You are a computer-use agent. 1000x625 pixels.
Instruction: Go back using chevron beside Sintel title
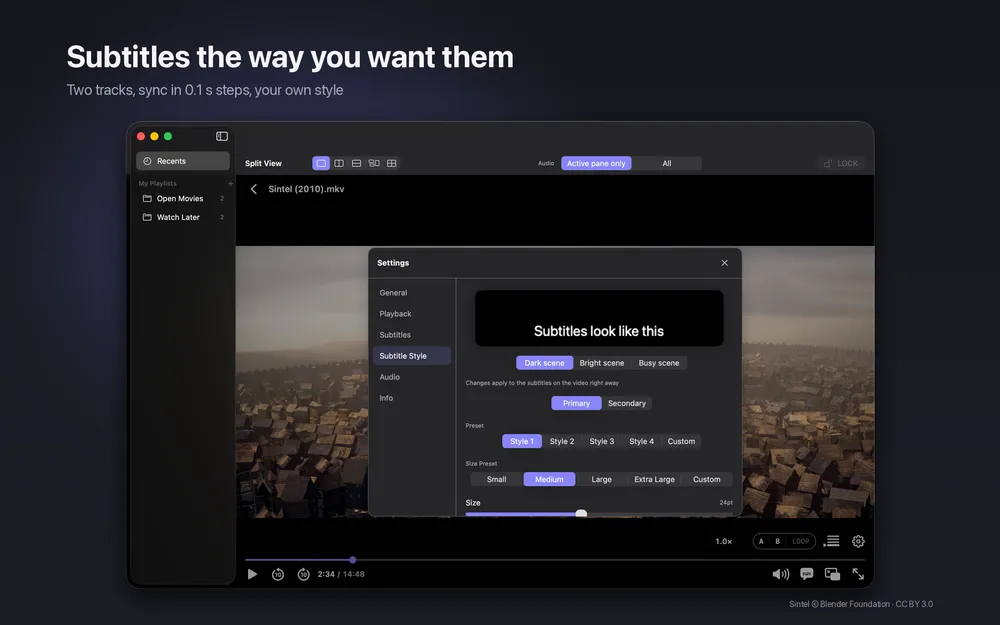tap(254, 189)
